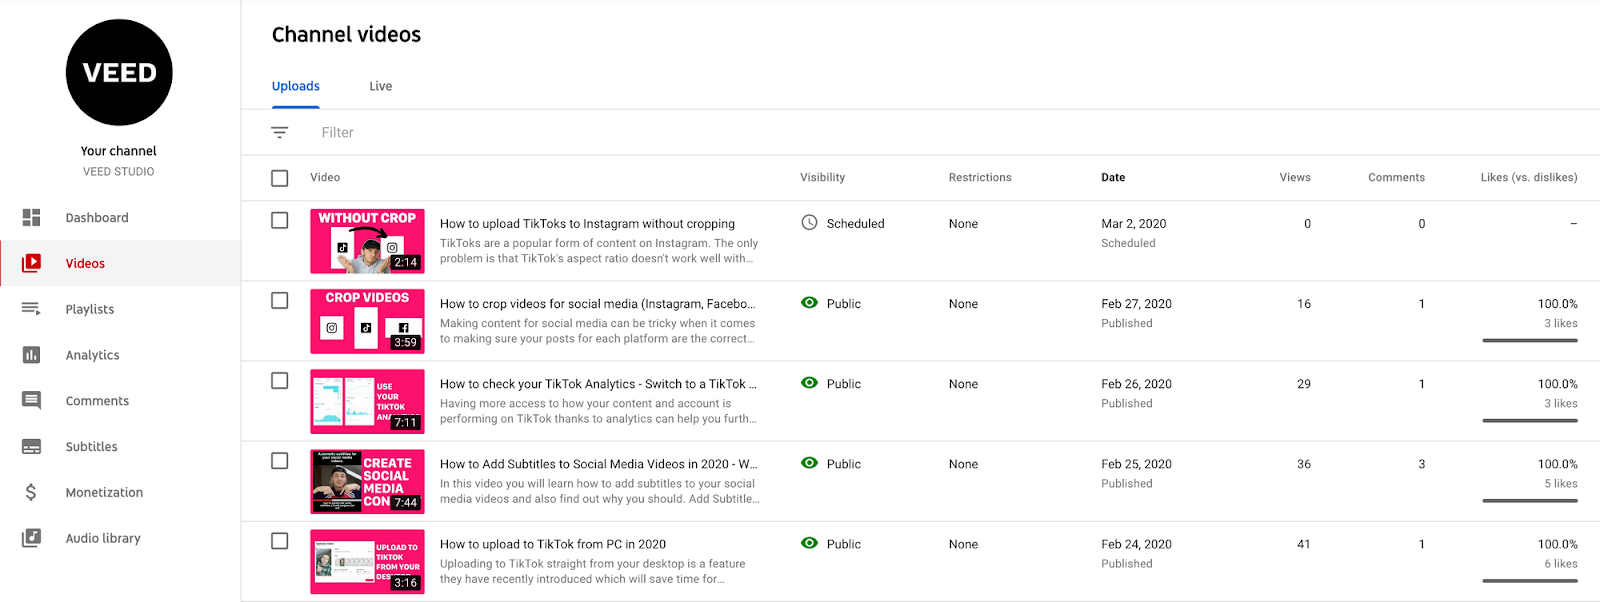
Task: Click the Dashboard grid icon
Action: pyautogui.click(x=31, y=217)
